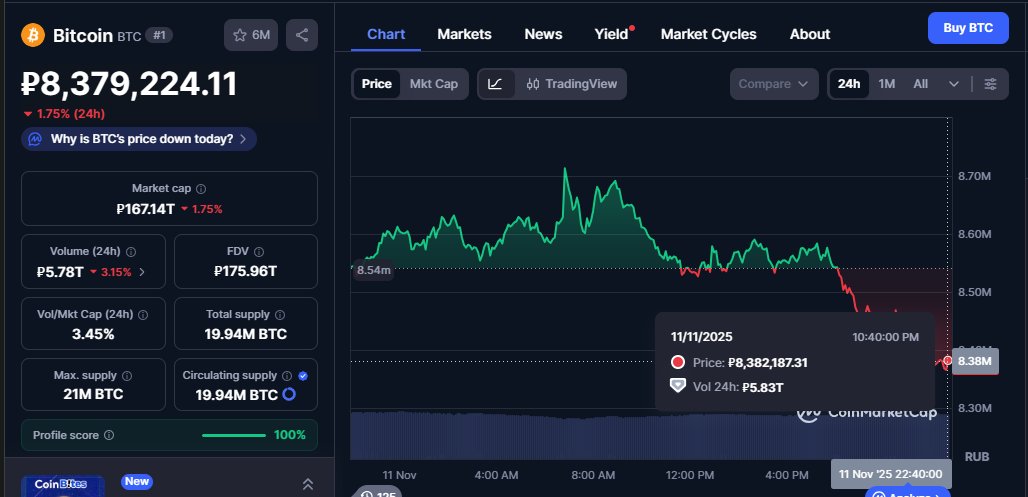Open Max. supply info icon
The image size is (1028, 497).
tap(127, 376)
